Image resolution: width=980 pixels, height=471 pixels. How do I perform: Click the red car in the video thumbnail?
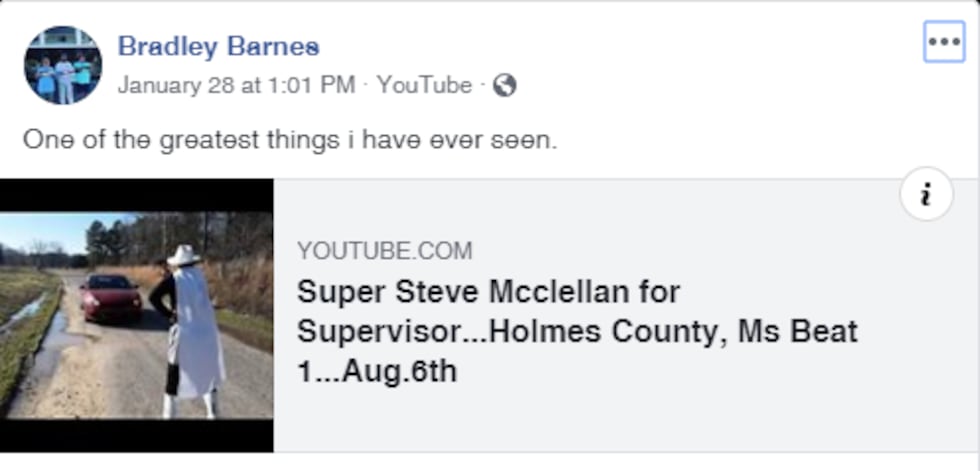coord(110,298)
